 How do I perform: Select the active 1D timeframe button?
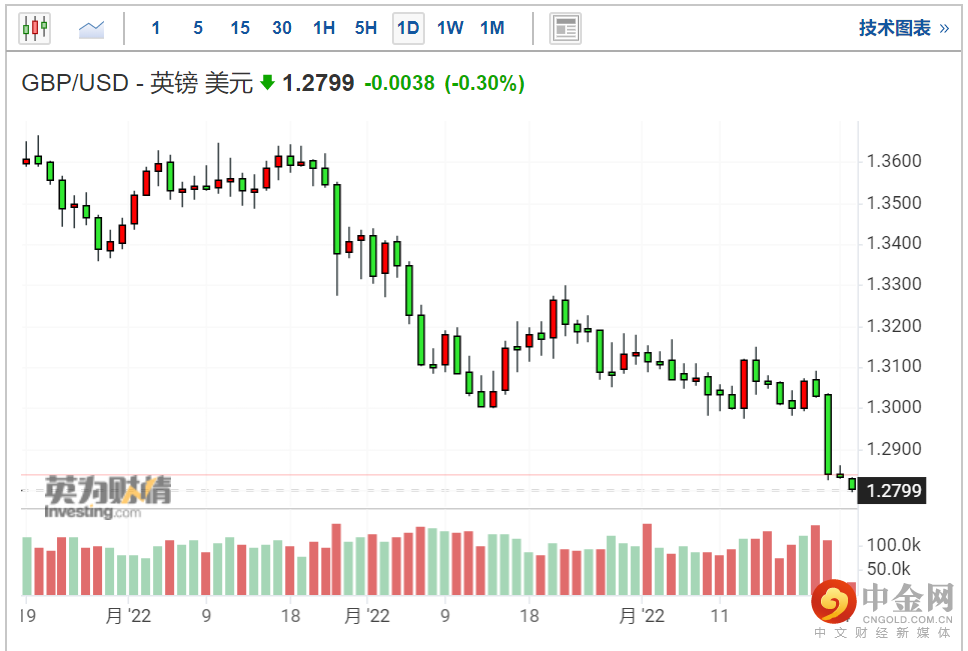(x=408, y=28)
